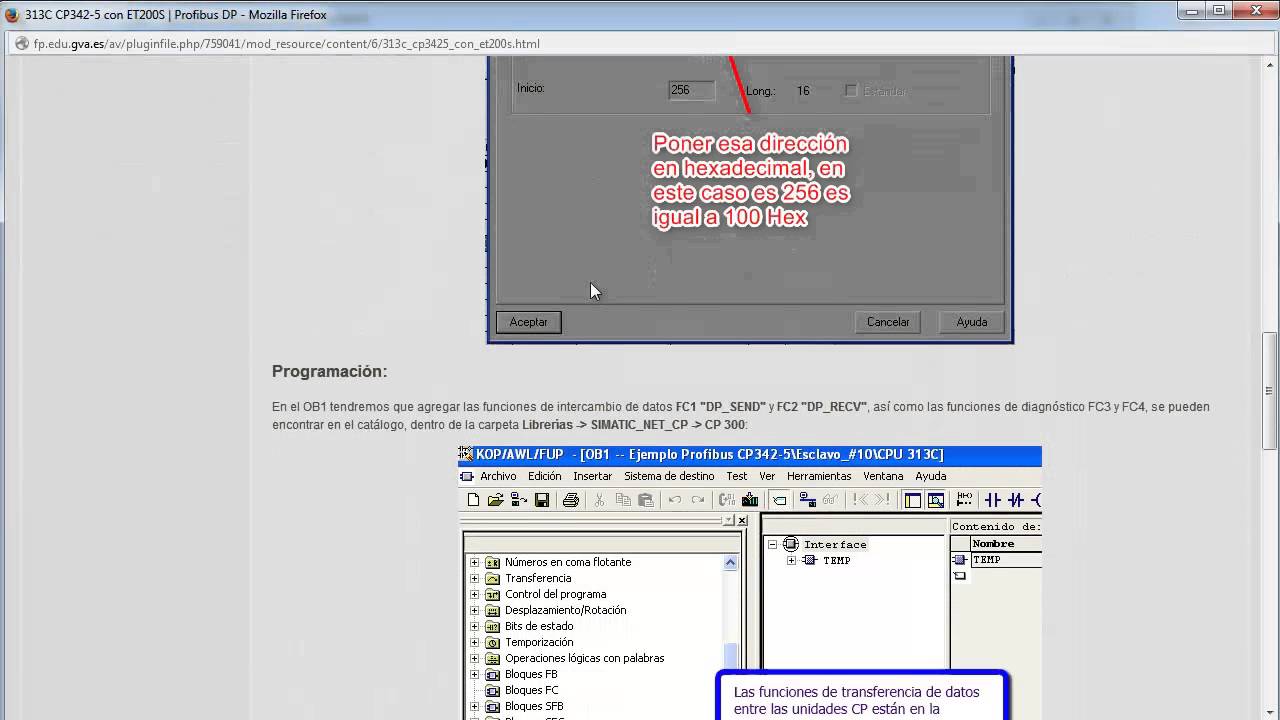The height and width of the screenshot is (720, 1280).
Task: Click the Paste clipboard icon
Action: [x=646, y=500]
